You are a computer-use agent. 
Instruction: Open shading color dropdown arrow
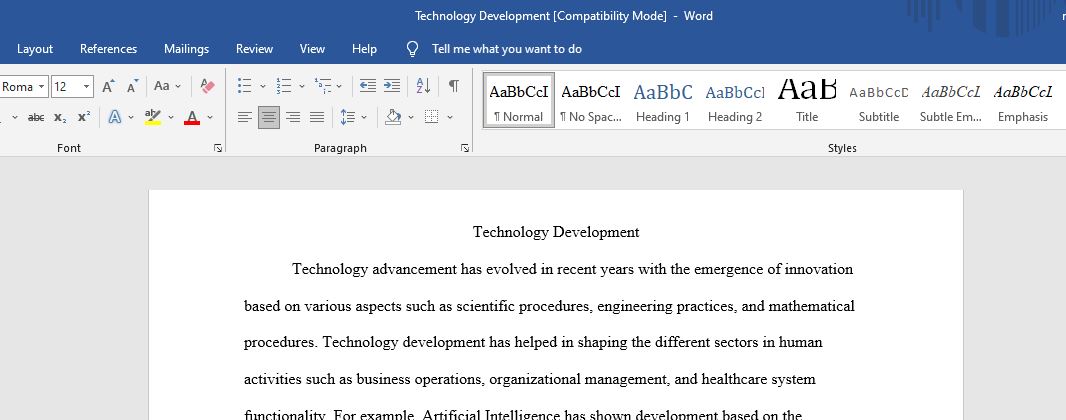(411, 118)
